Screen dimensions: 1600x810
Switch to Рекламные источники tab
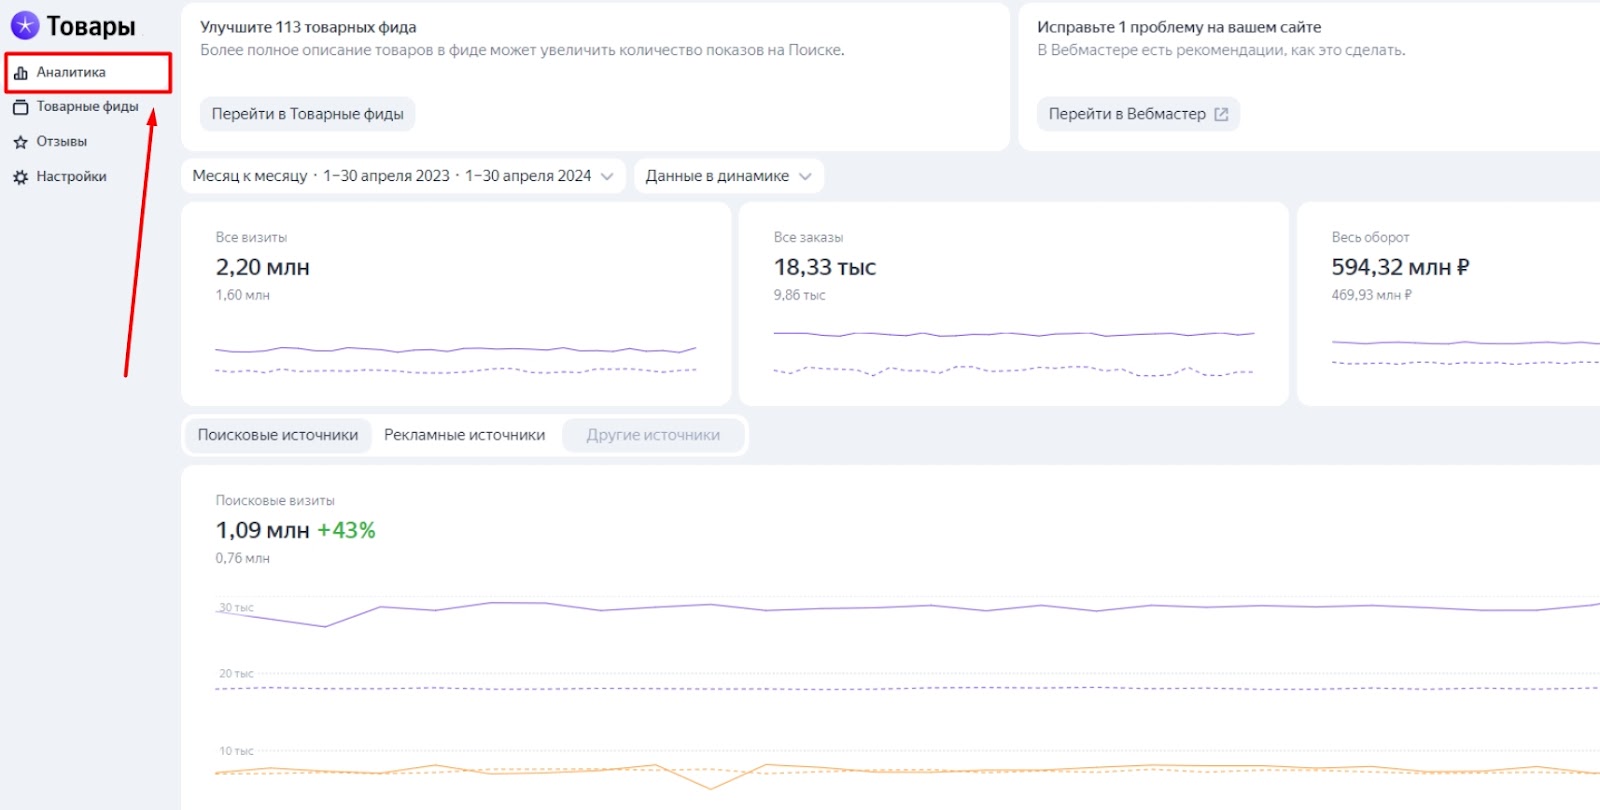[464, 435]
